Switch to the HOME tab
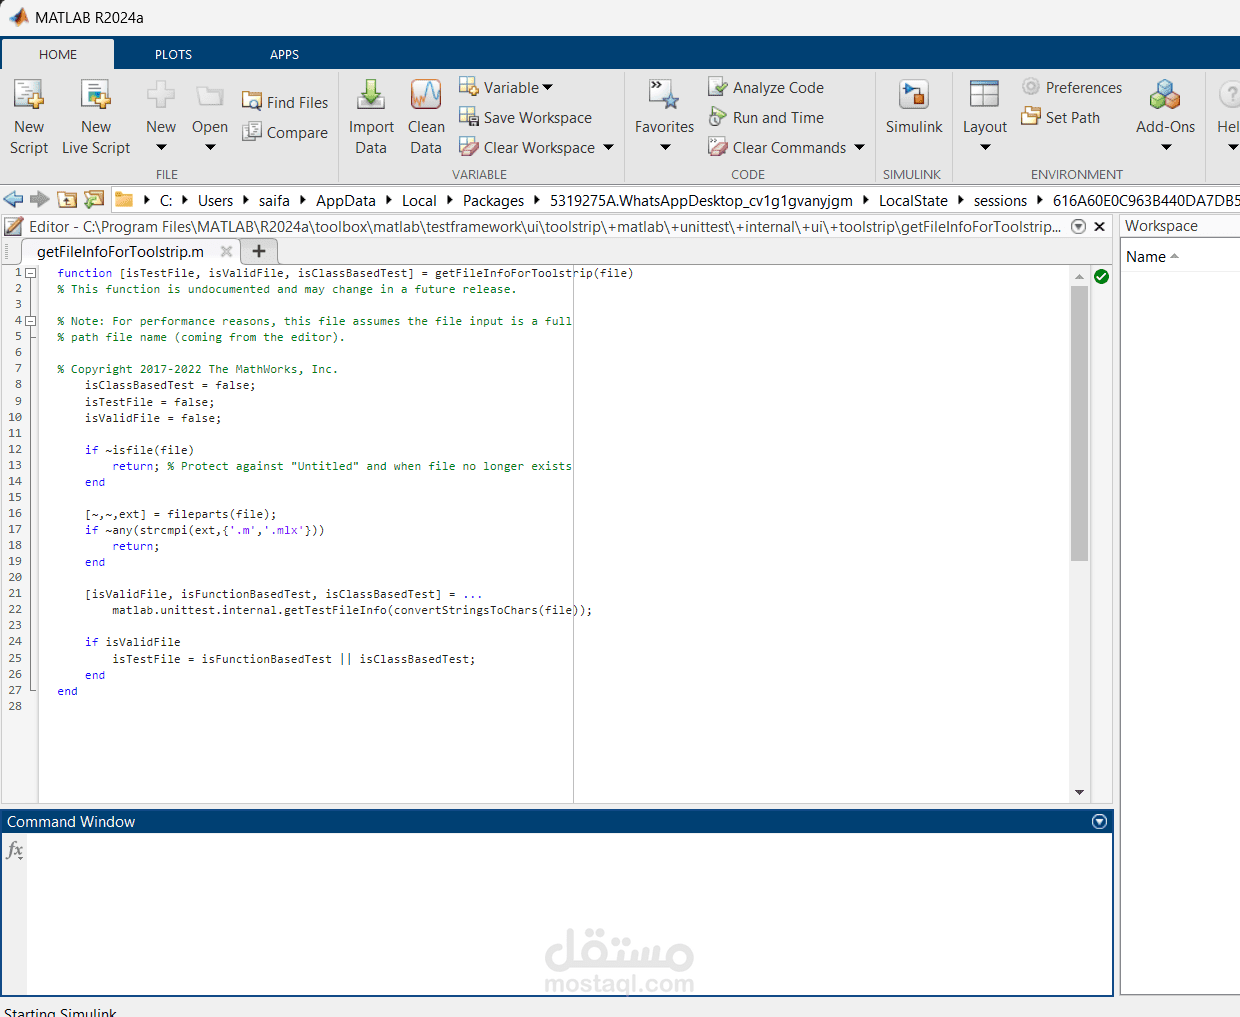1240x1017 pixels. pyautogui.click(x=58, y=54)
